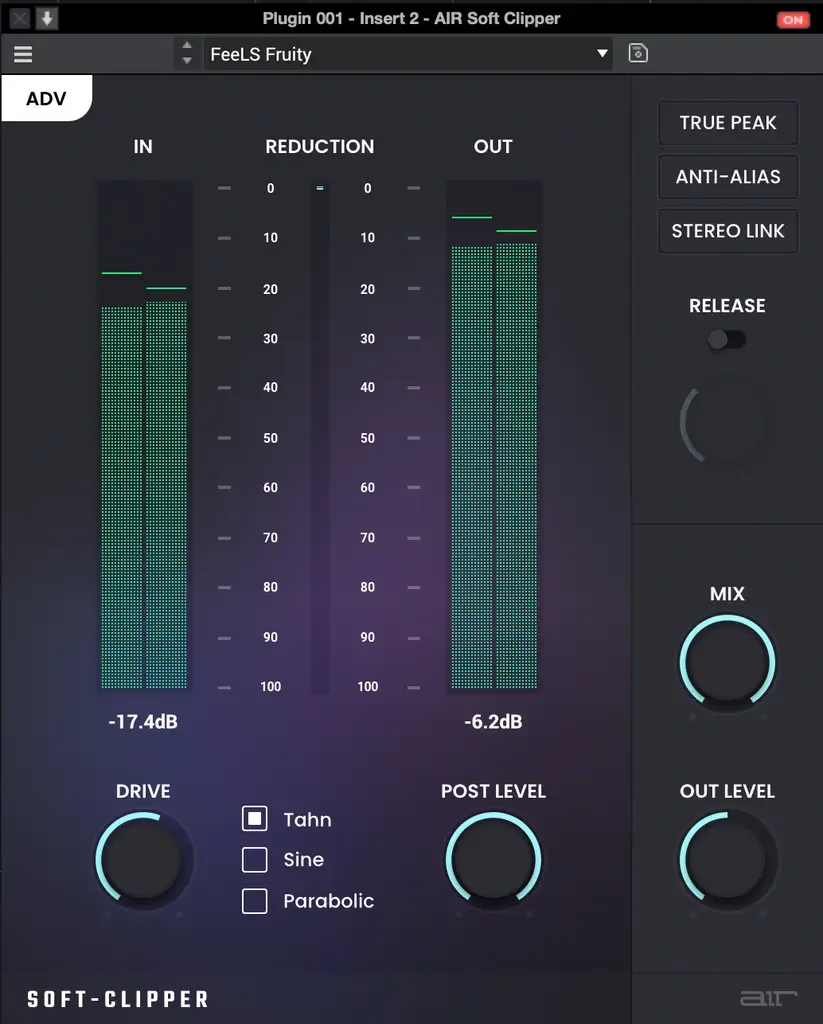Step to the previous preset with the up arrow
The height and width of the screenshot is (1024, 823).
187,46
